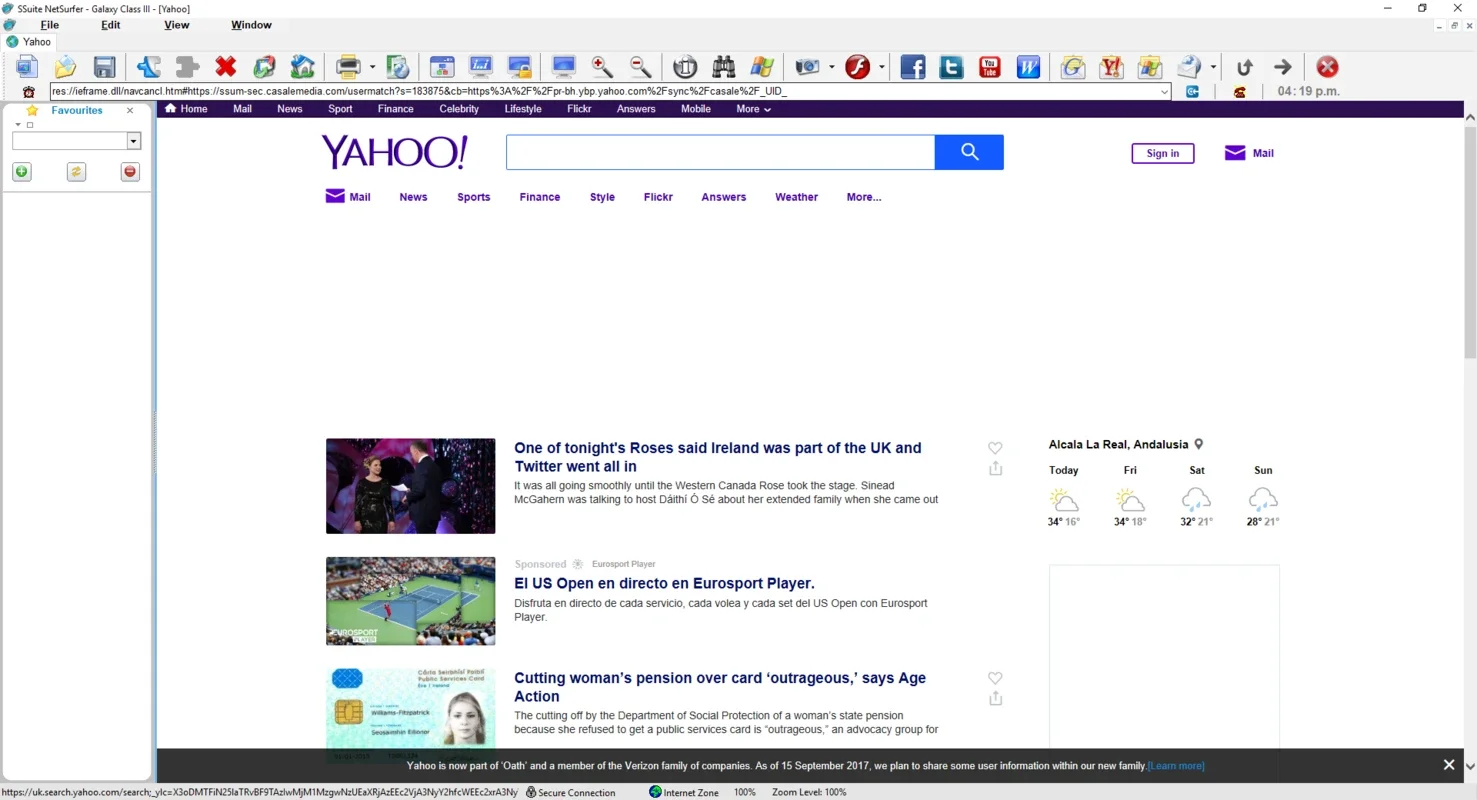The image size is (1477, 800).
Task: Open the File menu
Action: tap(49, 25)
